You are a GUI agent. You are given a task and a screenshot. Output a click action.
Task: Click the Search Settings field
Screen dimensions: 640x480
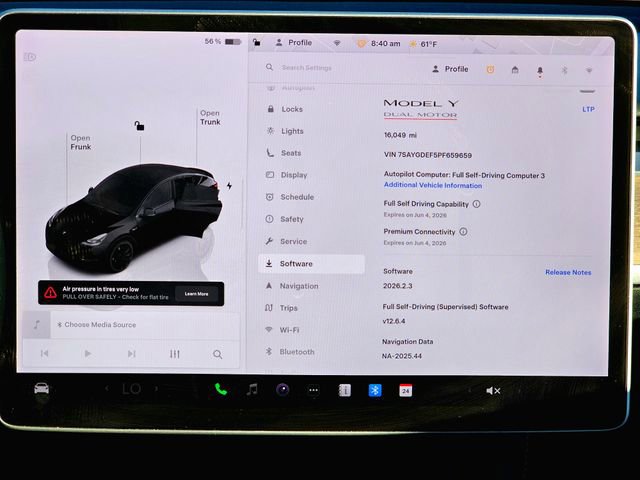coord(306,68)
